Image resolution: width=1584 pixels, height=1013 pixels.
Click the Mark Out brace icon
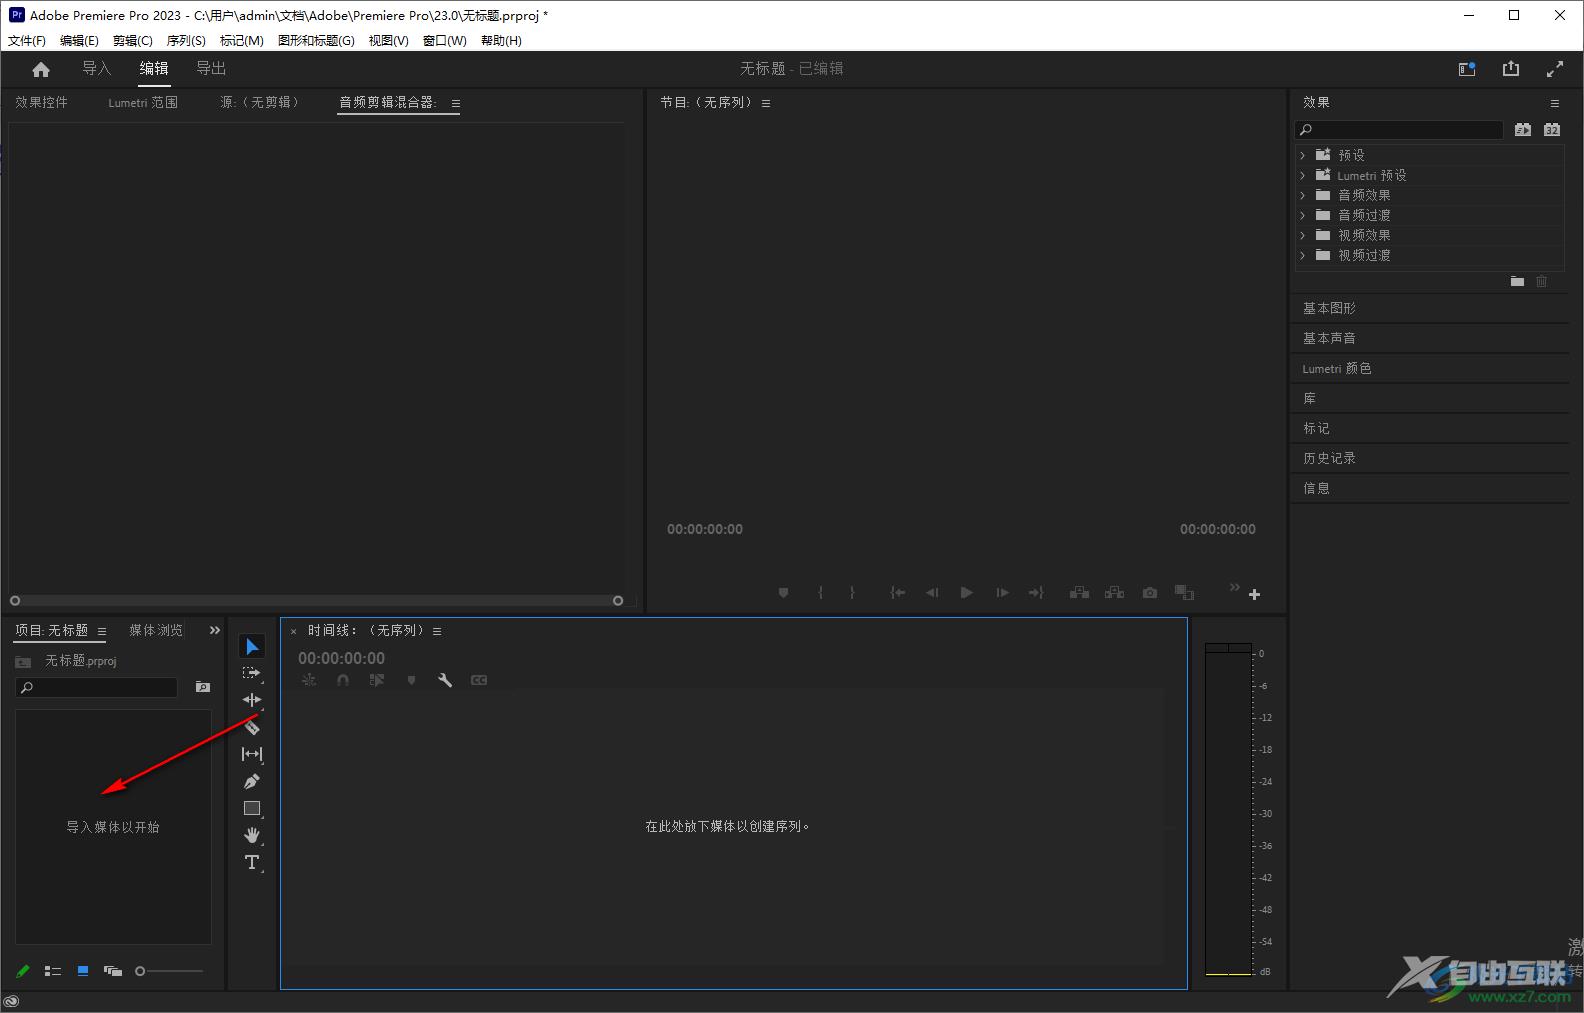(x=852, y=593)
